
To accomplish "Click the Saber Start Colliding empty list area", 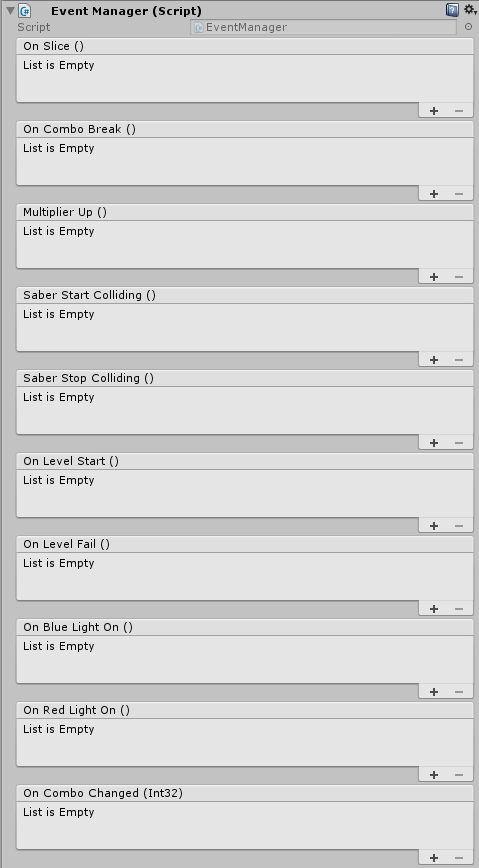I will [x=245, y=327].
